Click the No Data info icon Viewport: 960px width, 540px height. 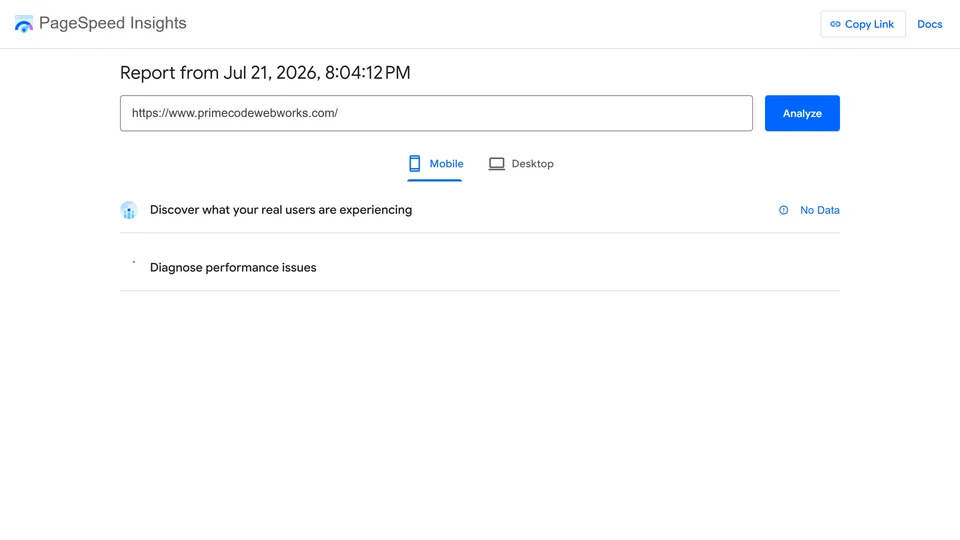(x=783, y=210)
